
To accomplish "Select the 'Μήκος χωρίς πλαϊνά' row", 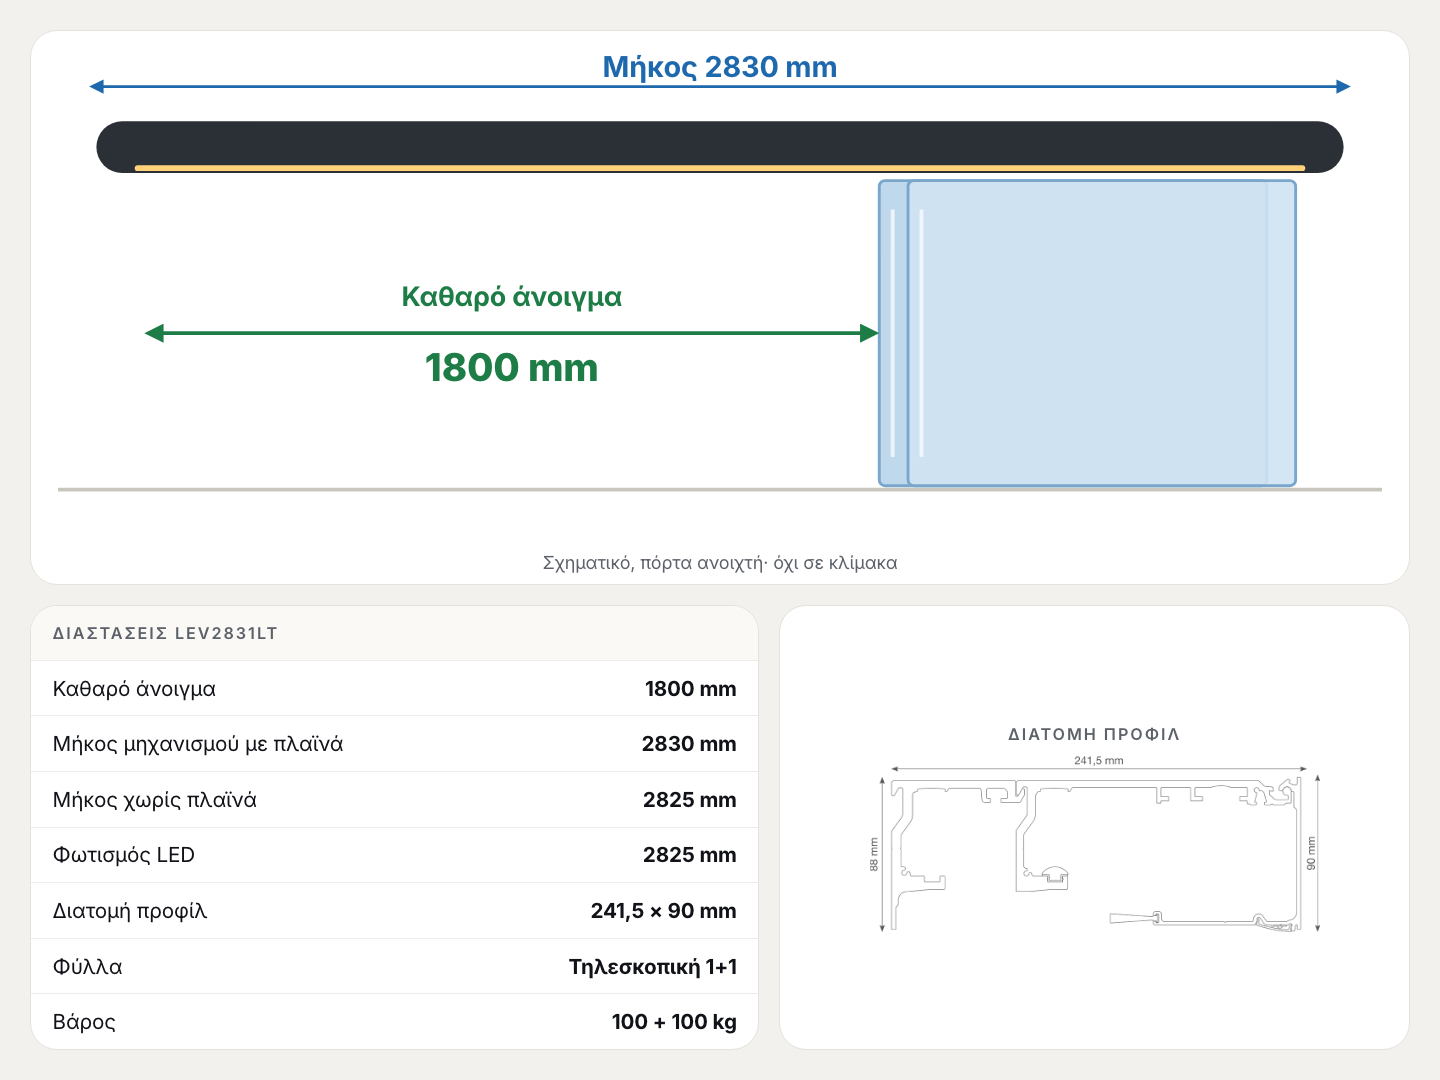I will [394, 800].
